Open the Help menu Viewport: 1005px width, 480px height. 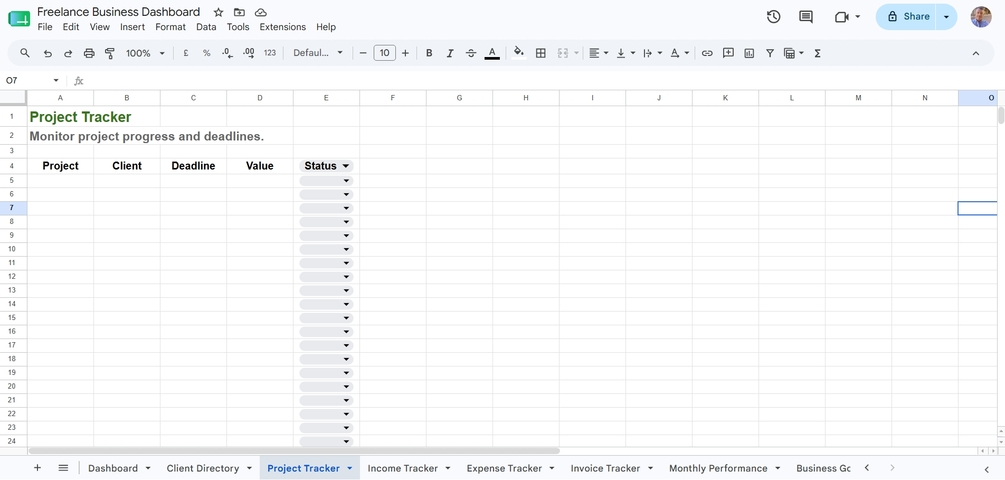coord(326,27)
